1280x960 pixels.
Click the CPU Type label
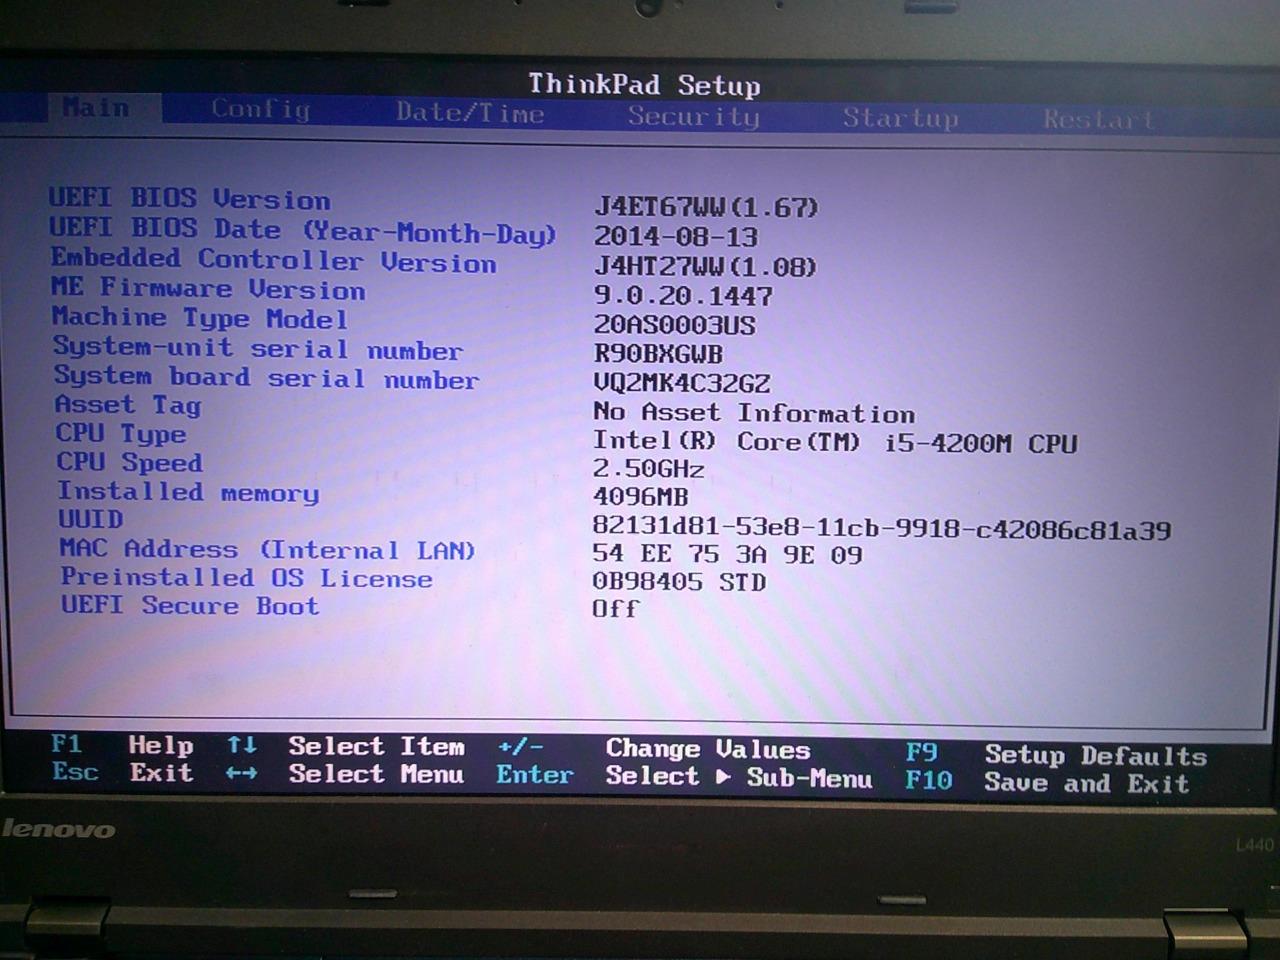tap(121, 434)
